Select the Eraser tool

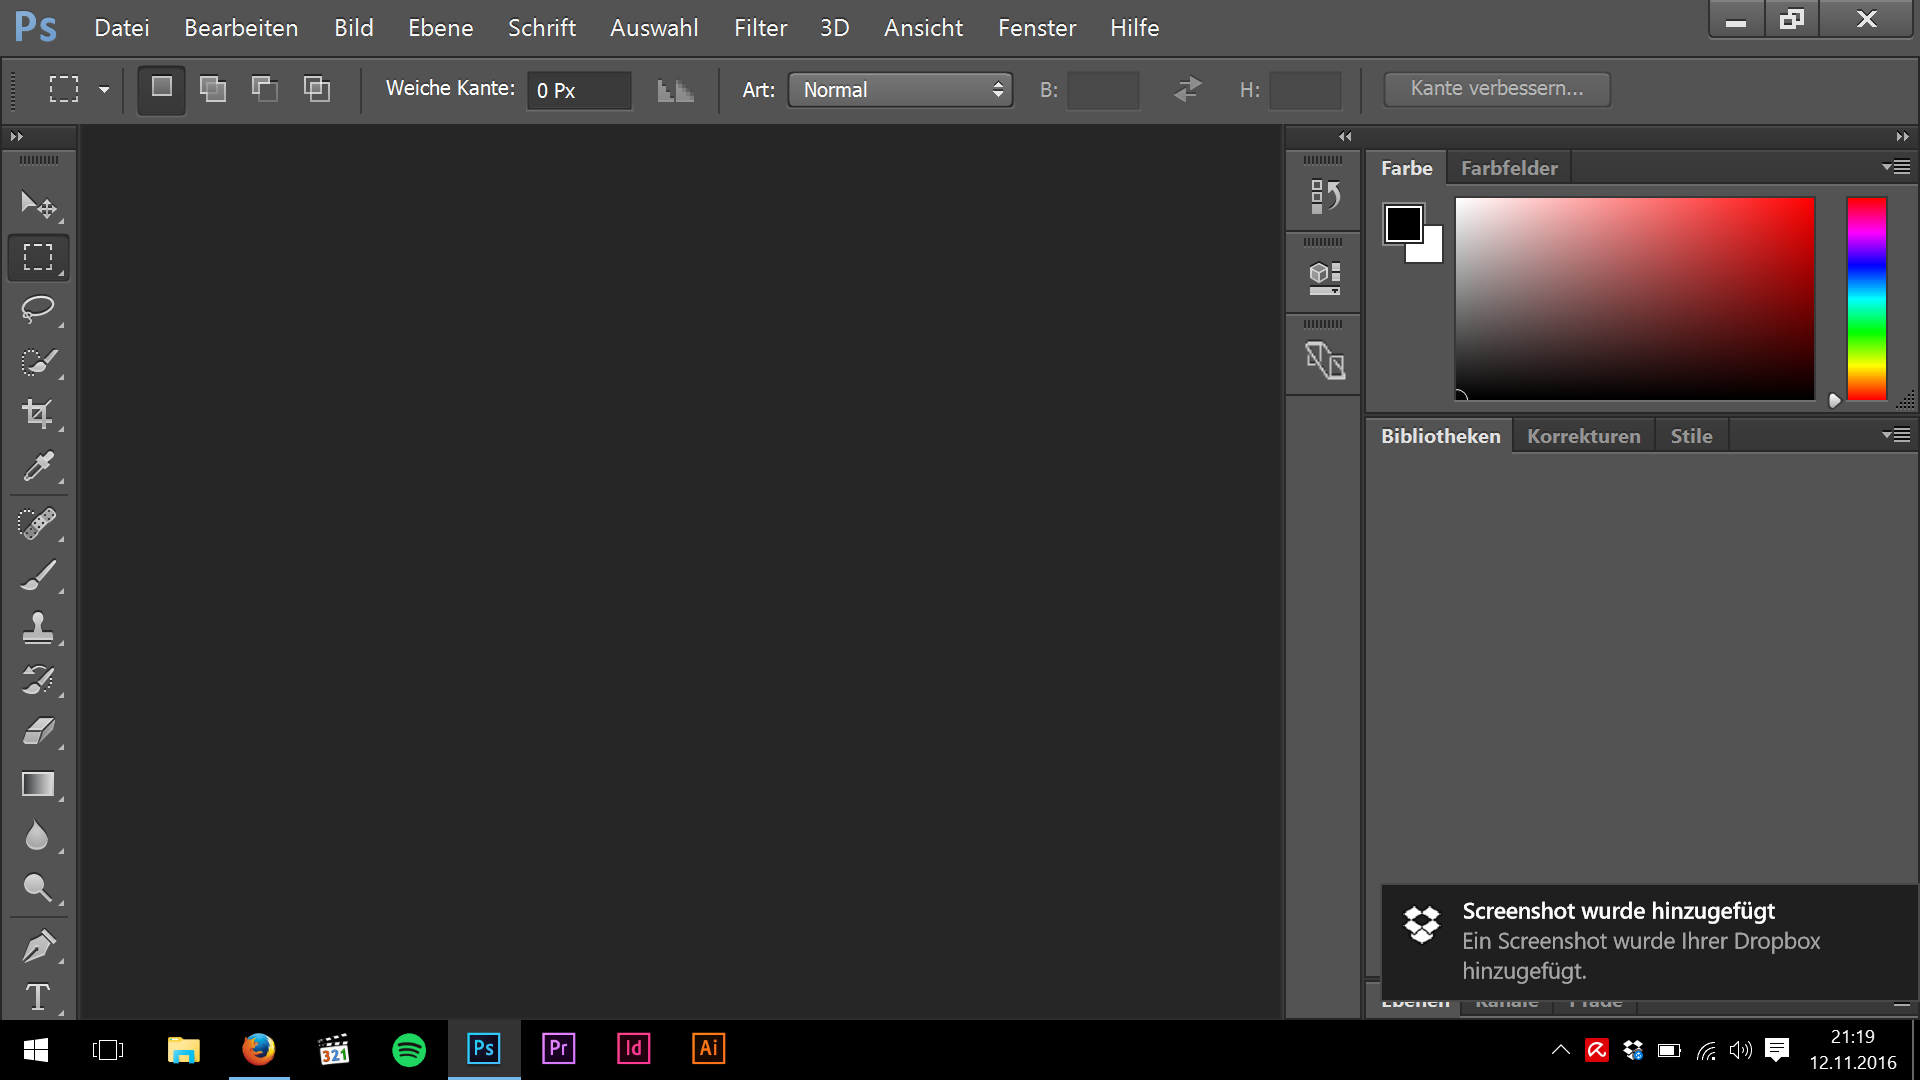tap(38, 731)
